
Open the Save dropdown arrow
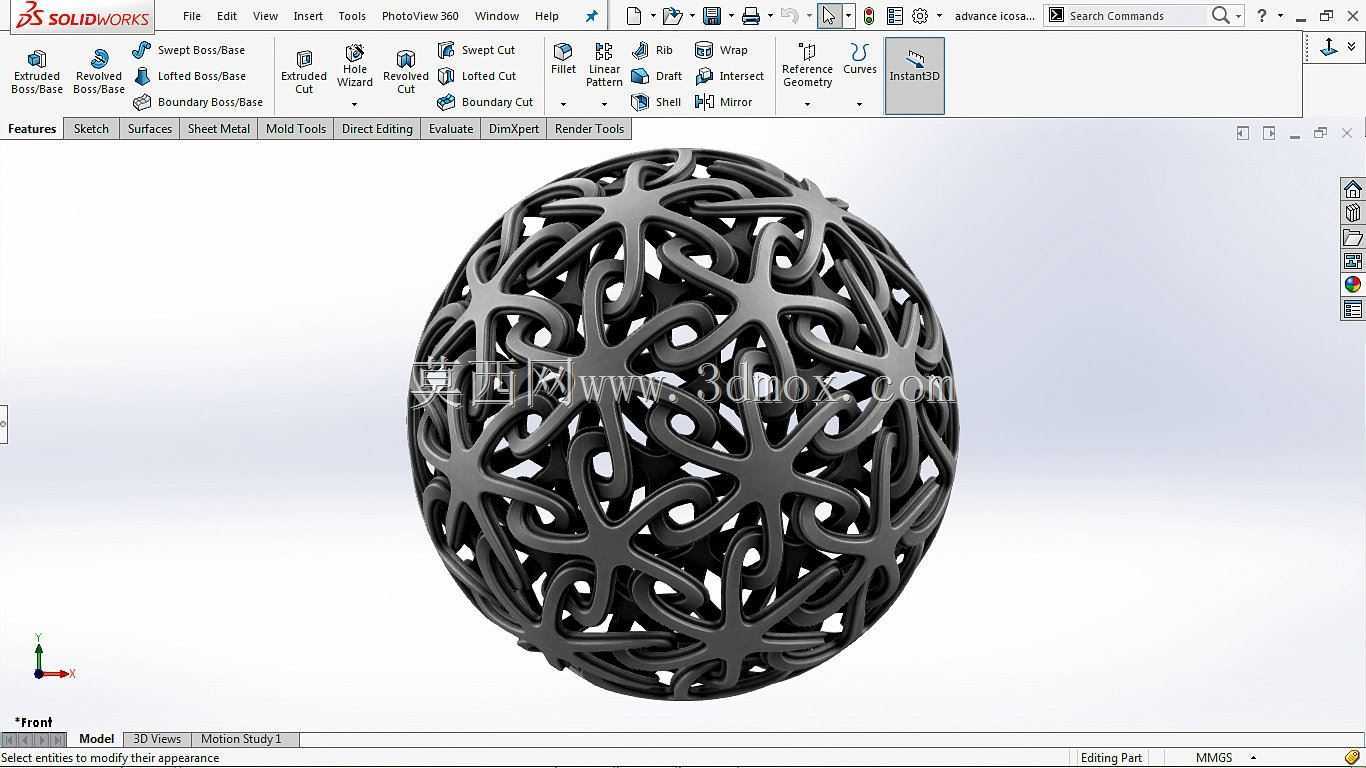(x=731, y=16)
